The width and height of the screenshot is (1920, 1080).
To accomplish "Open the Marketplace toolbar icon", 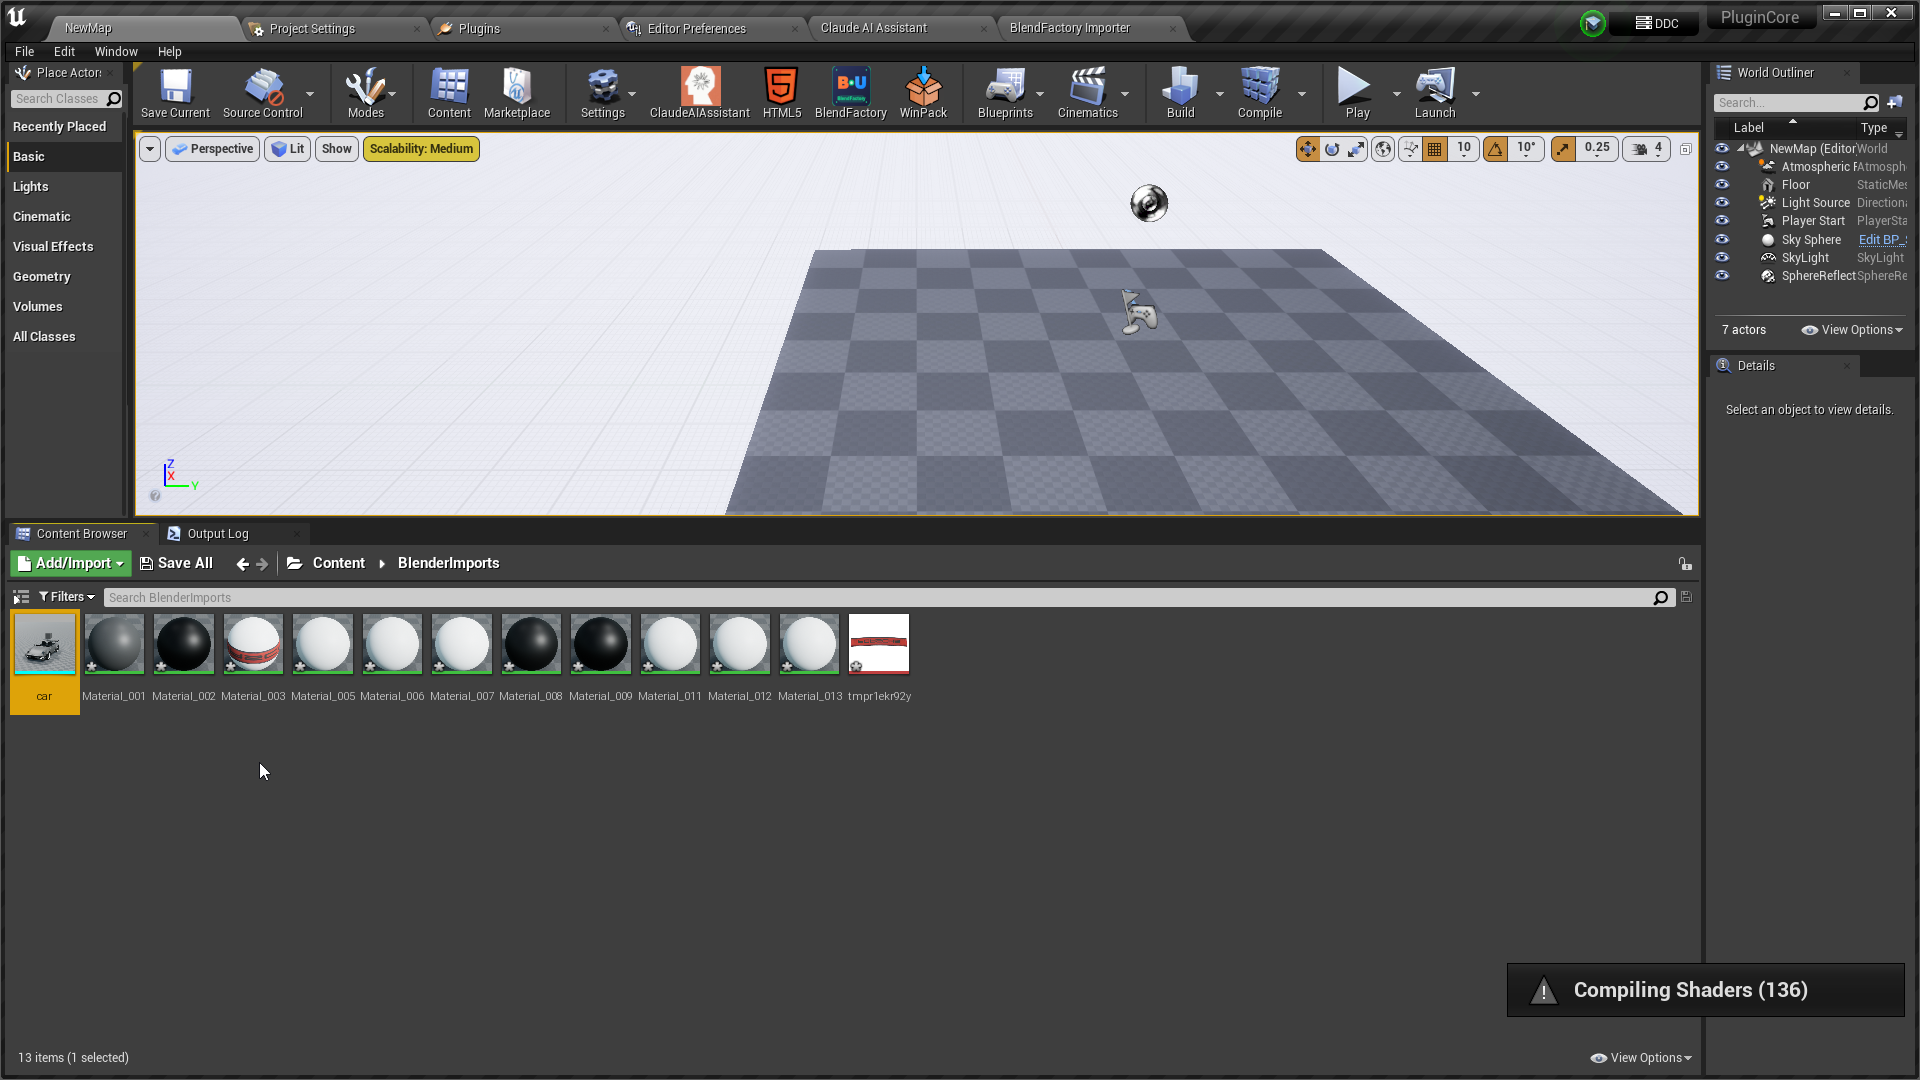I will pos(517,93).
